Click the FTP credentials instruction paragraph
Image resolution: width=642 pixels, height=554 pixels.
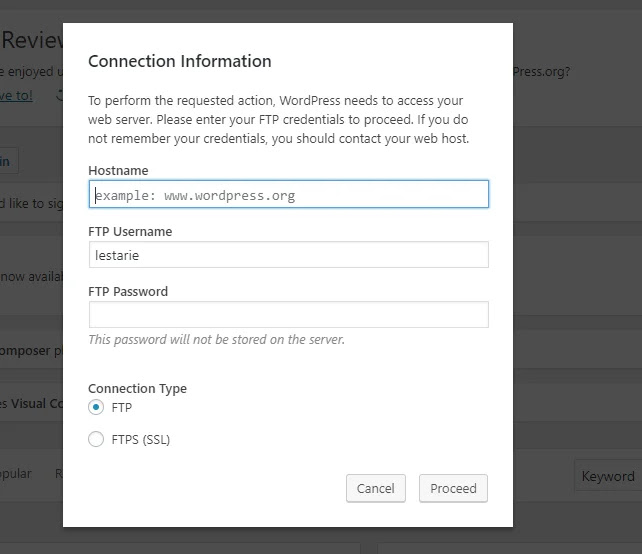point(278,119)
